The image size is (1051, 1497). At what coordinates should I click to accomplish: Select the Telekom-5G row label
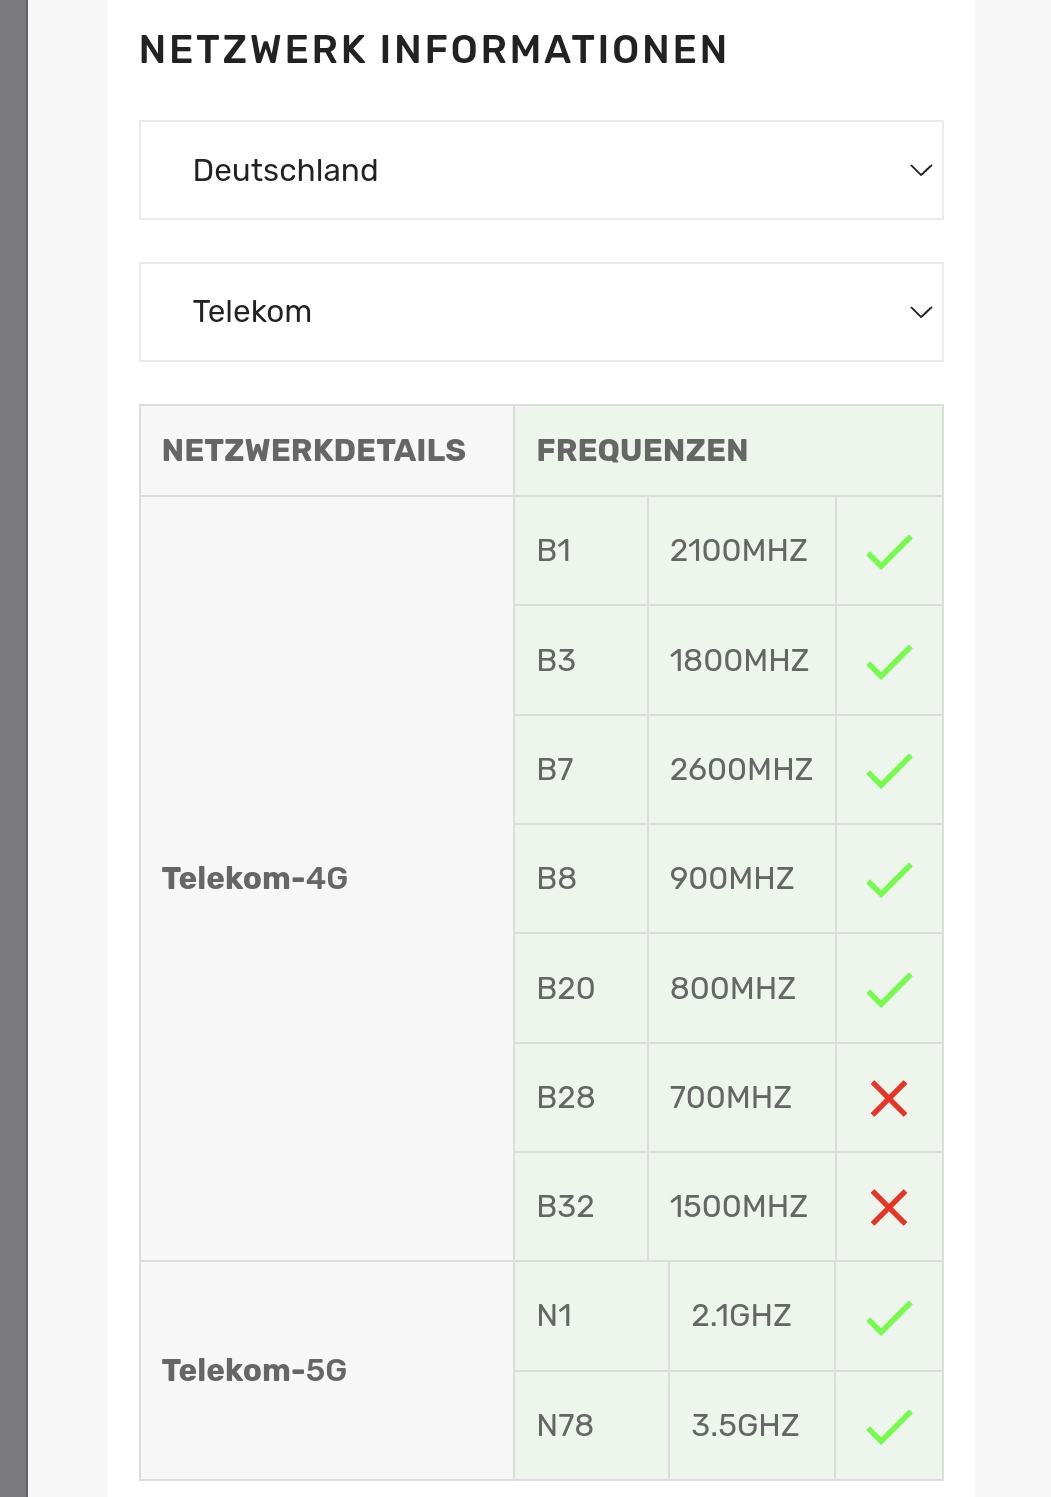[255, 1370]
